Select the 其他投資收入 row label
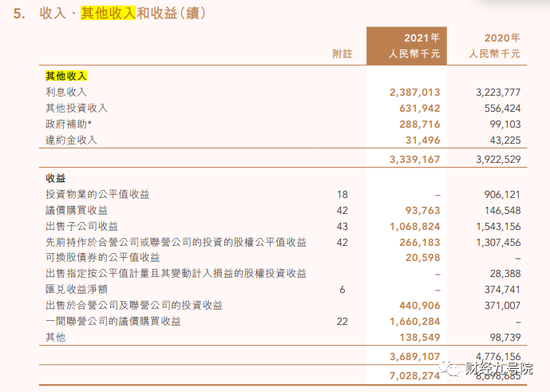This screenshot has height=392, width=550. pyautogui.click(x=76, y=108)
